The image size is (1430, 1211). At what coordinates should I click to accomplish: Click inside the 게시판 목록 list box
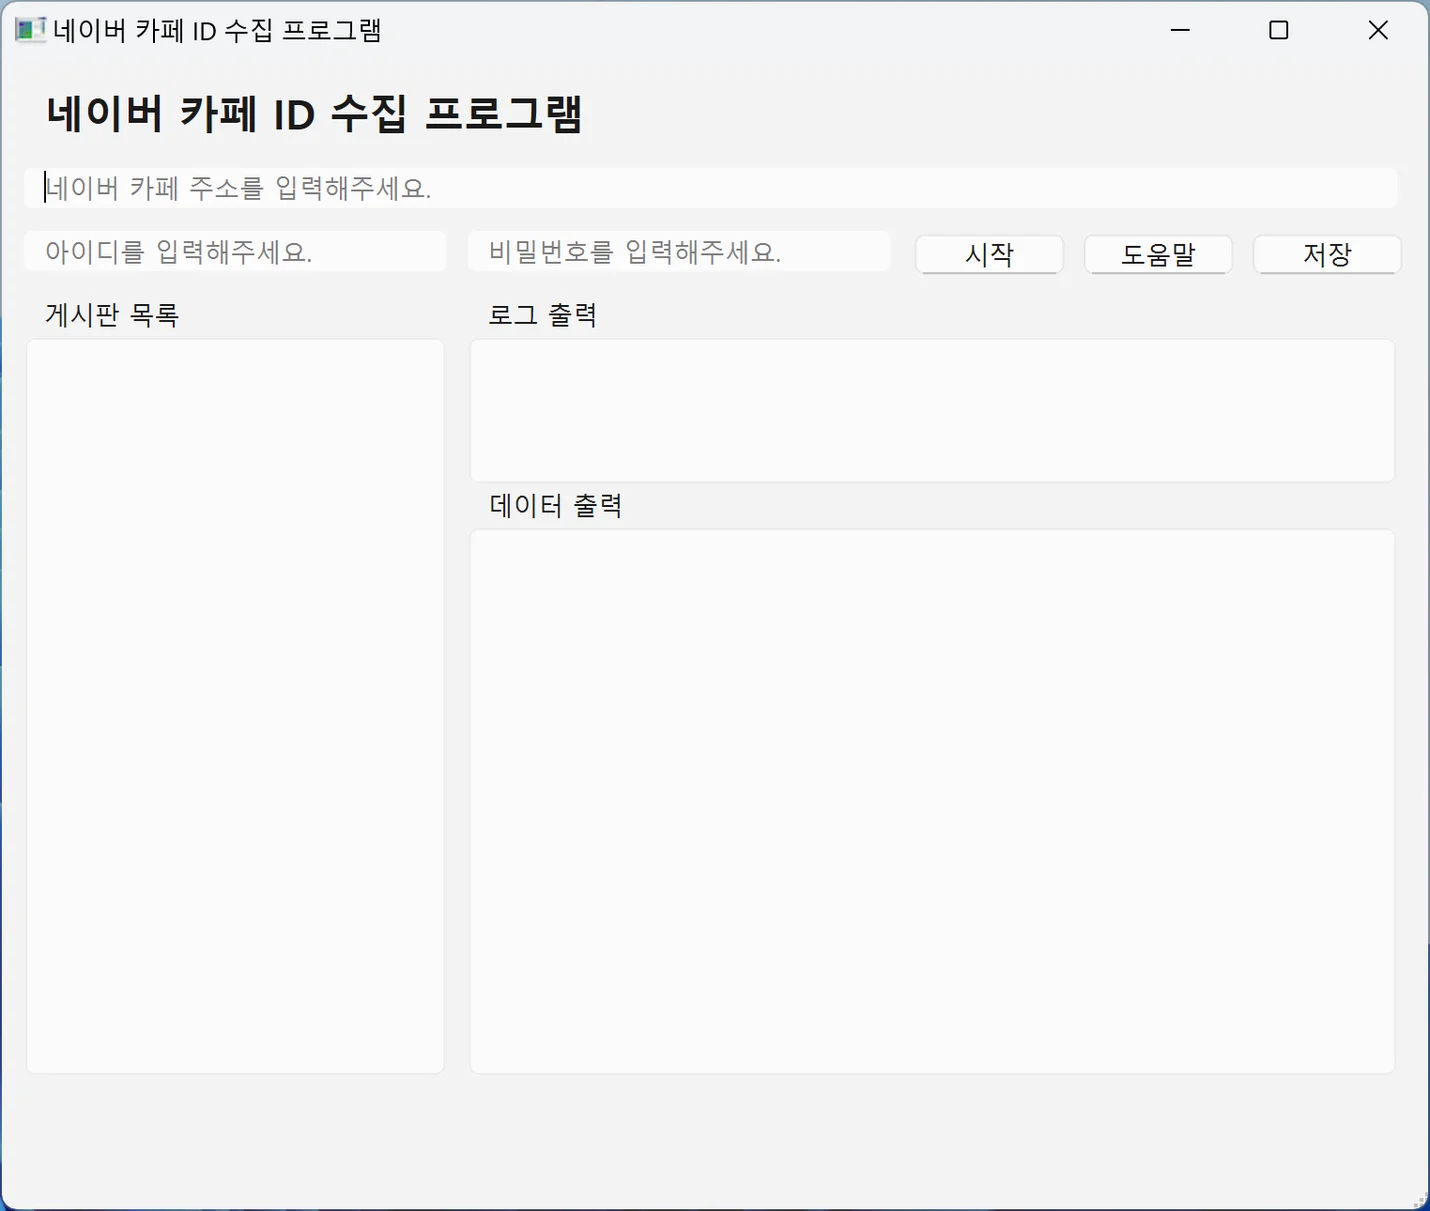tap(235, 706)
